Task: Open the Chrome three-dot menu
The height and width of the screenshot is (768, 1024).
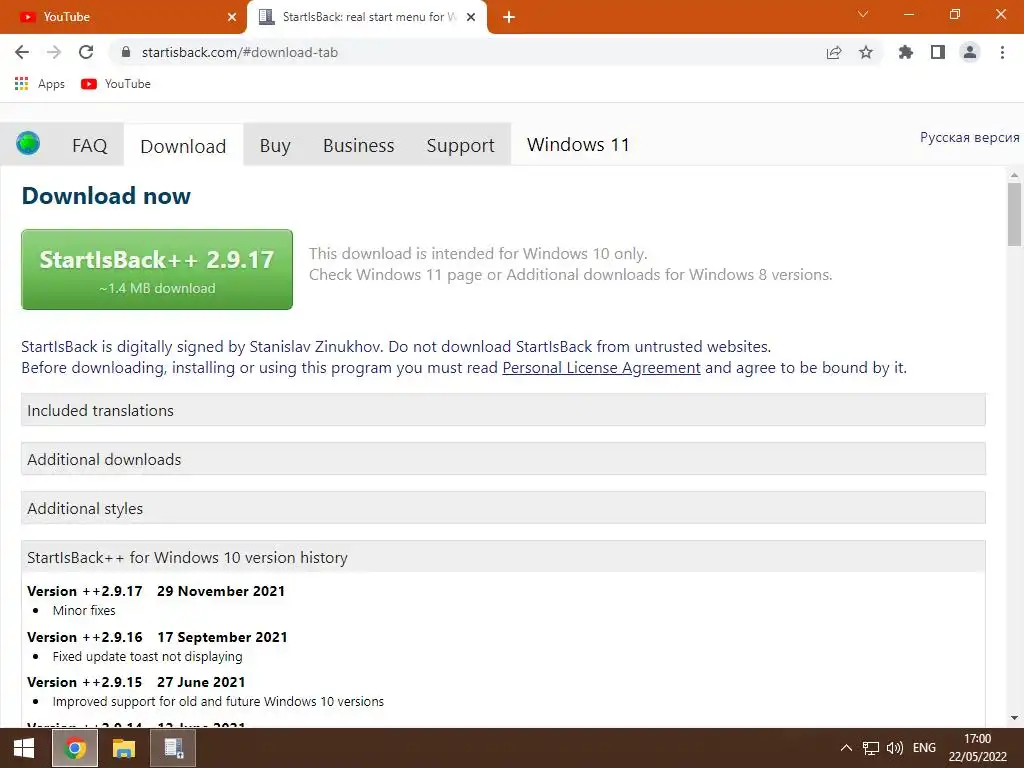Action: pyautogui.click(x=1002, y=52)
